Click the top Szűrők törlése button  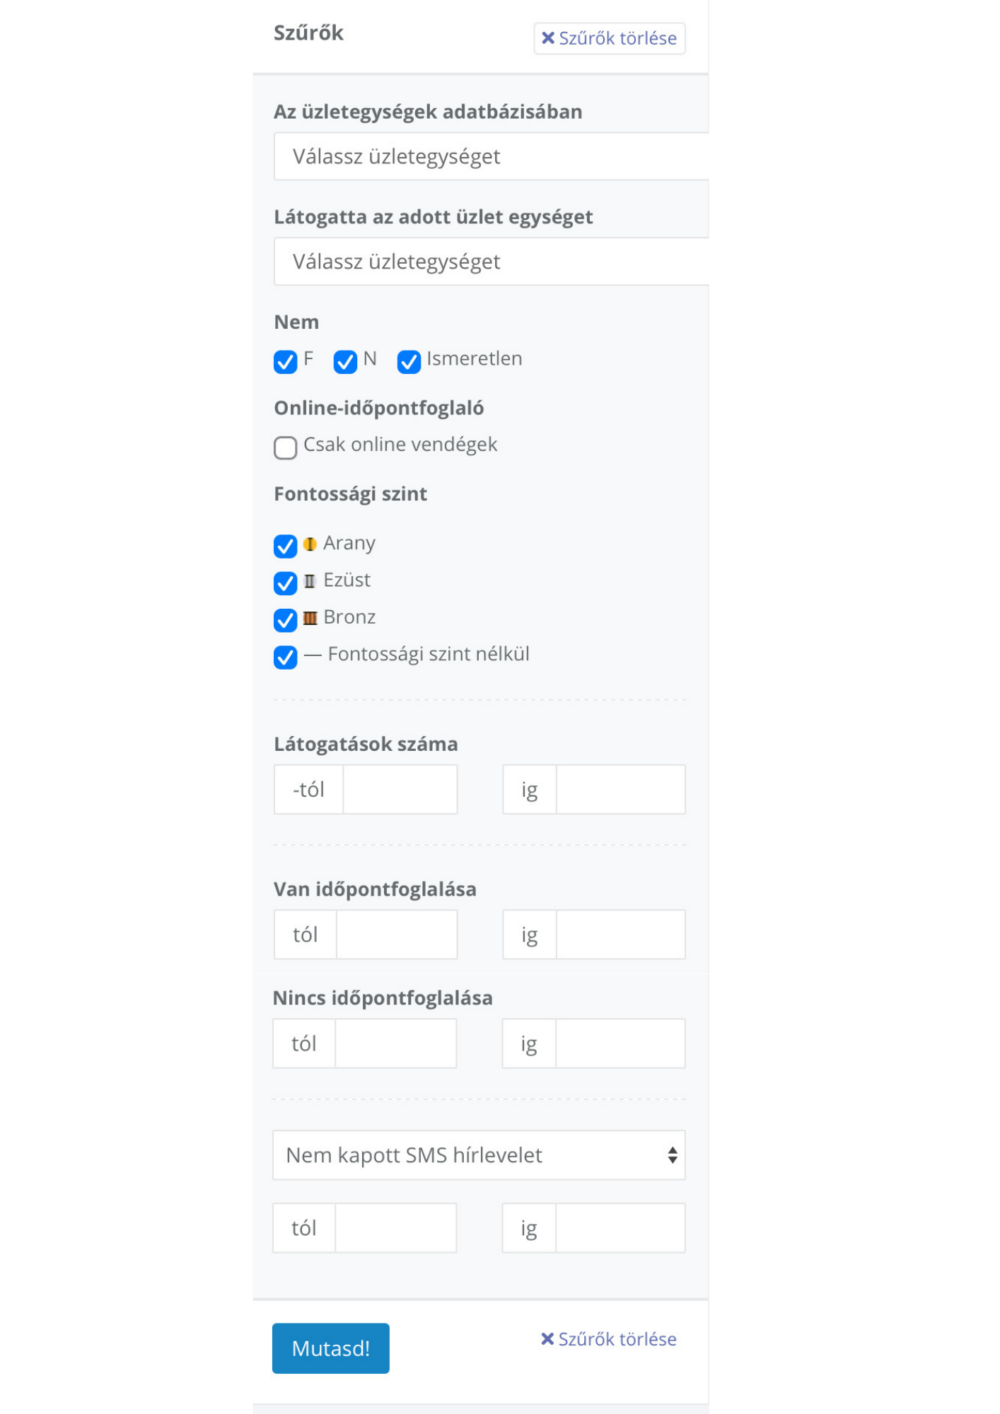pos(609,38)
